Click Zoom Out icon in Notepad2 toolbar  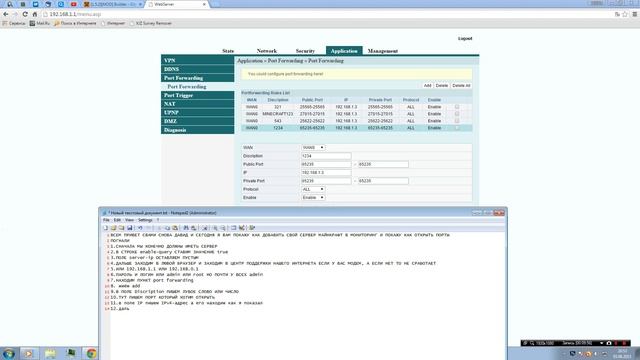tap(223, 228)
